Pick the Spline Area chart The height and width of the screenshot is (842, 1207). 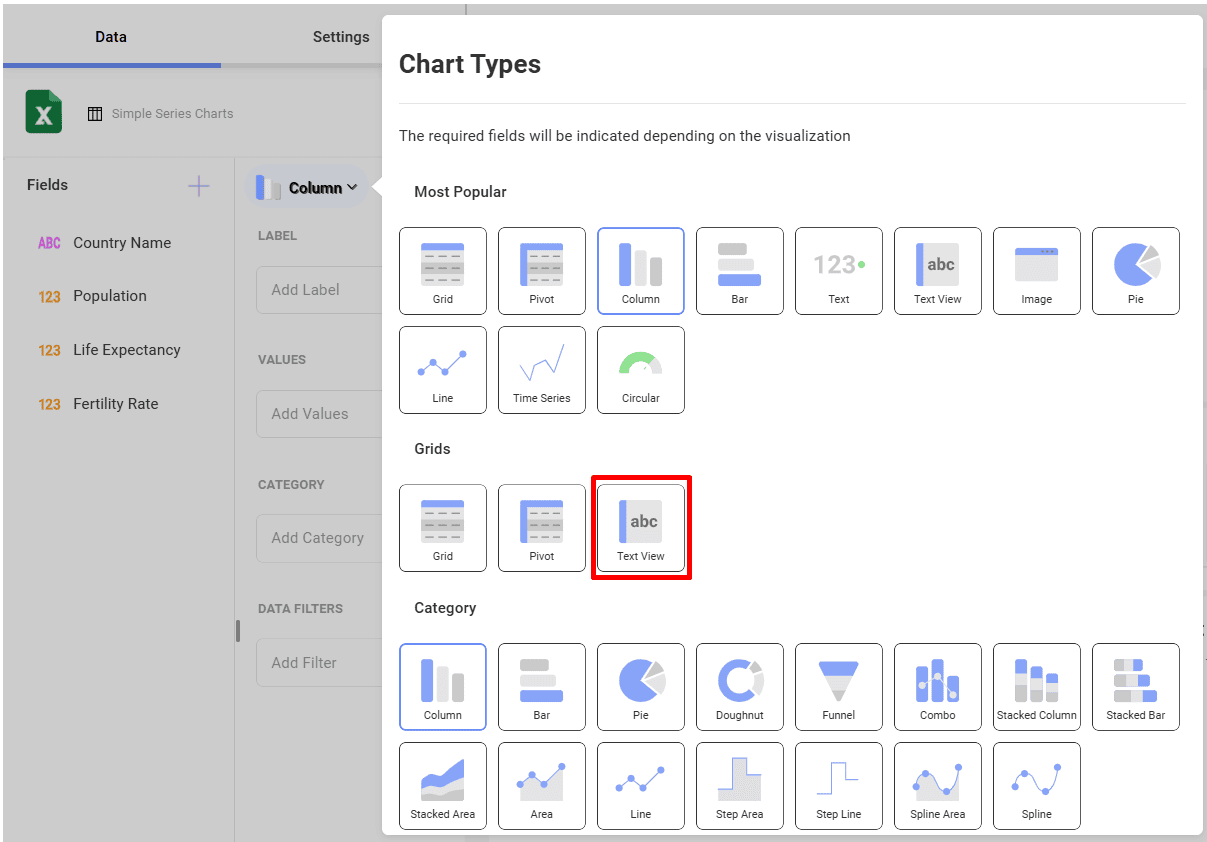pyautogui.click(x=938, y=786)
